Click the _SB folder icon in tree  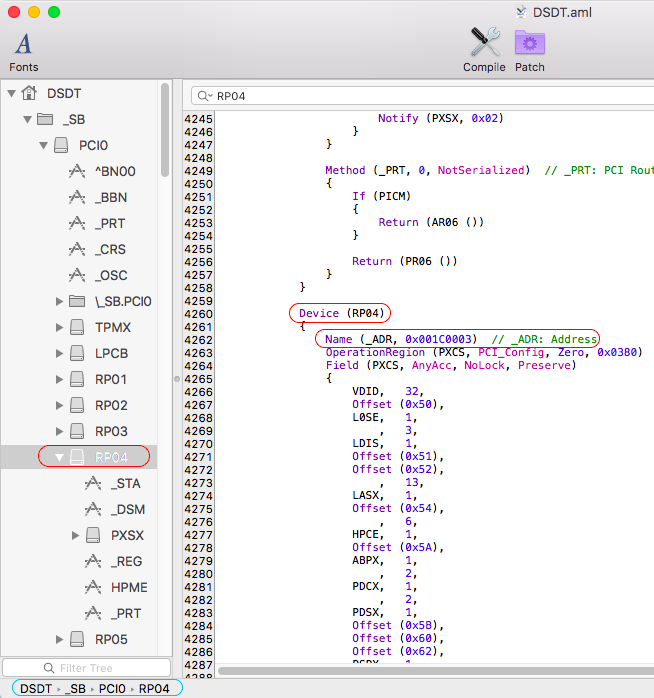coord(45,119)
